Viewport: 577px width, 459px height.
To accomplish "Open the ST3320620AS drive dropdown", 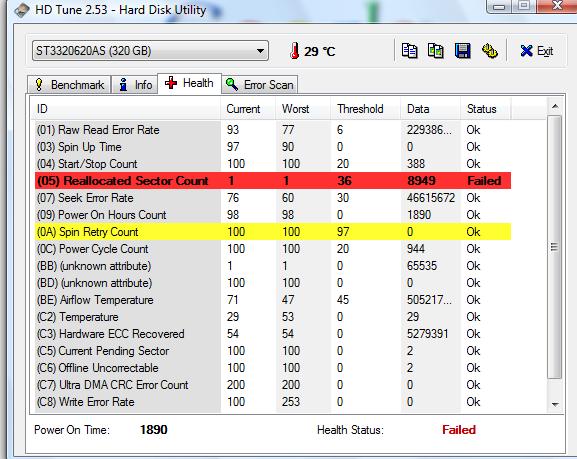I will coord(150,51).
